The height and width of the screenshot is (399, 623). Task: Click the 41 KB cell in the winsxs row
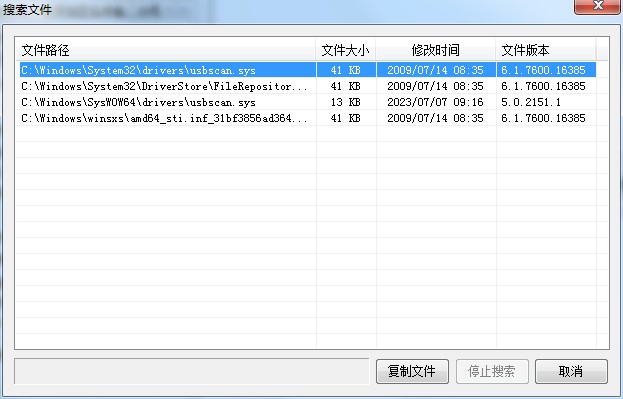[345, 118]
